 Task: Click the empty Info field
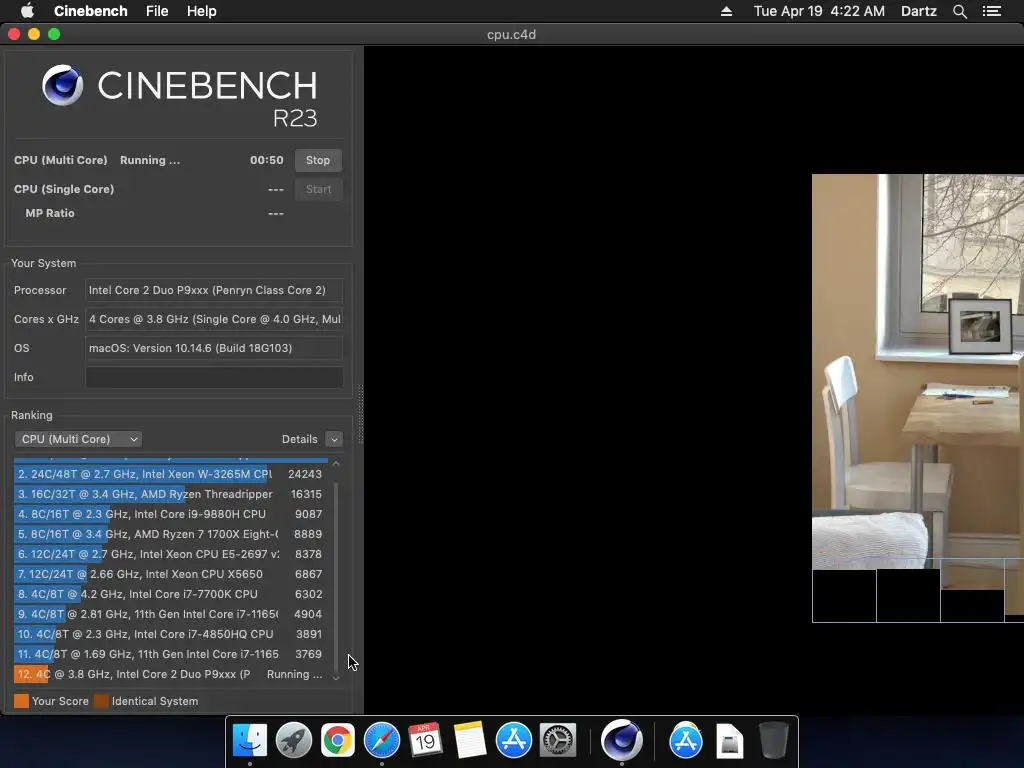(x=214, y=377)
